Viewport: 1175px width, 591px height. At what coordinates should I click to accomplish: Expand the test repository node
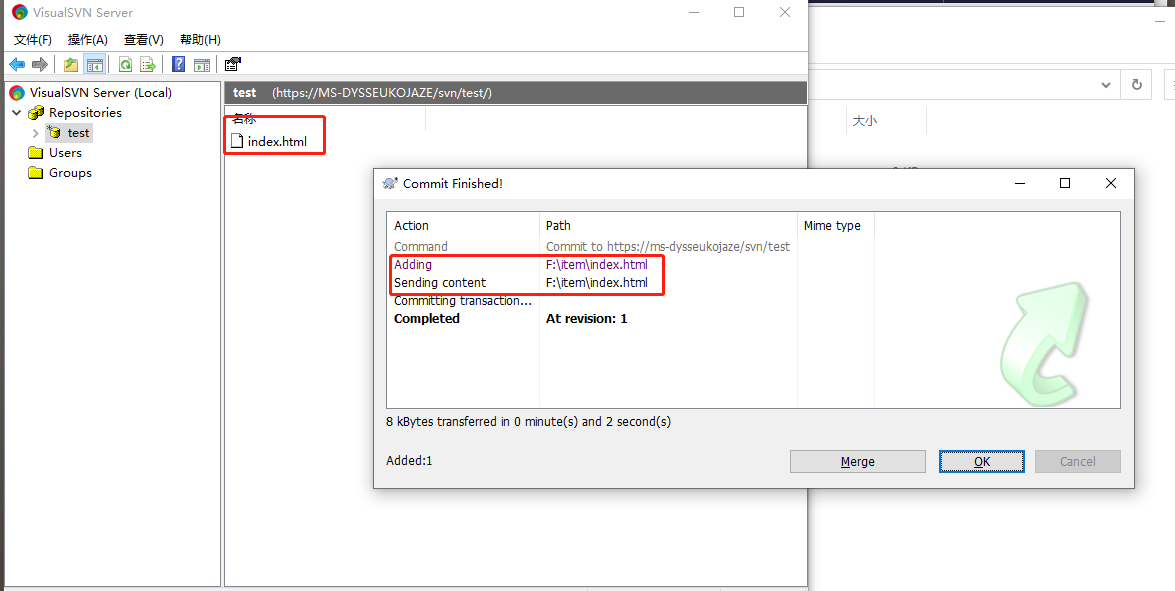click(x=36, y=133)
